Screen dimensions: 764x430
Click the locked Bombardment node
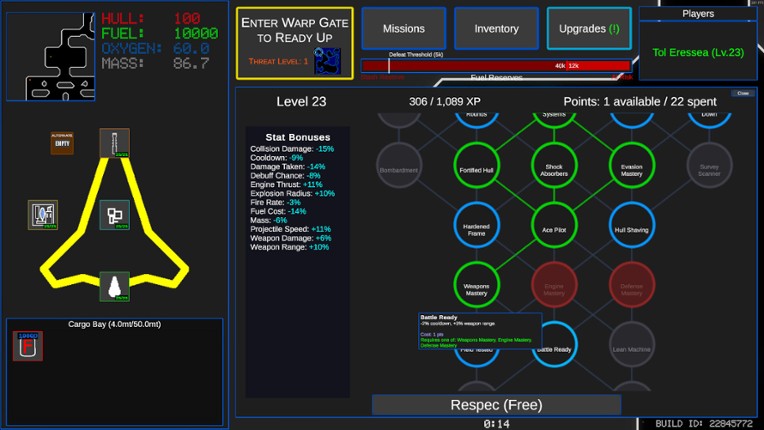tap(399, 166)
